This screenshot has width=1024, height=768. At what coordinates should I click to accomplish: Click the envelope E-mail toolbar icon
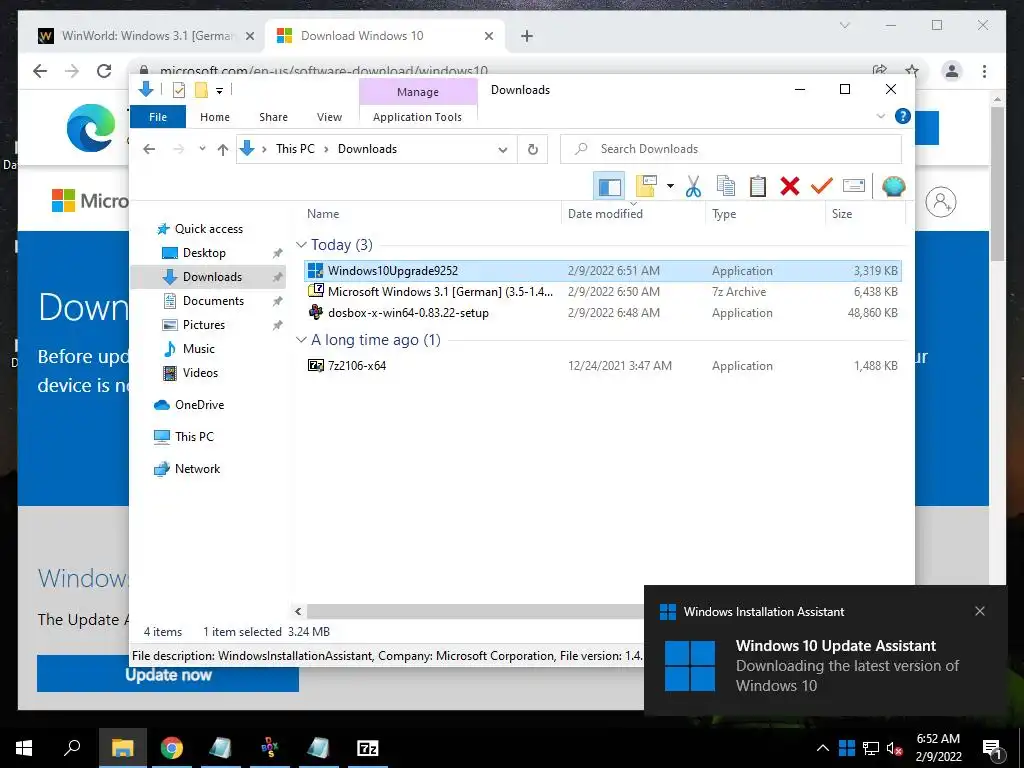(x=854, y=186)
